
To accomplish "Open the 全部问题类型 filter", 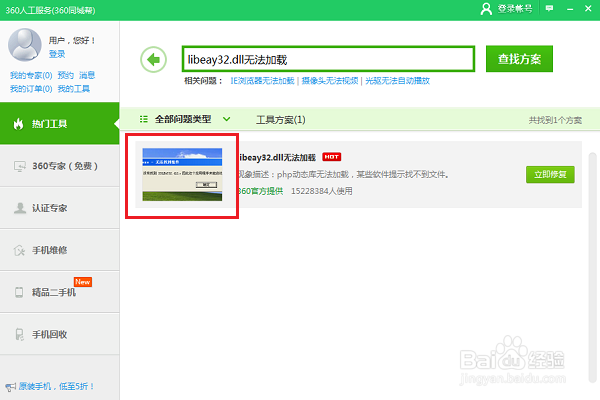I will click(185, 119).
